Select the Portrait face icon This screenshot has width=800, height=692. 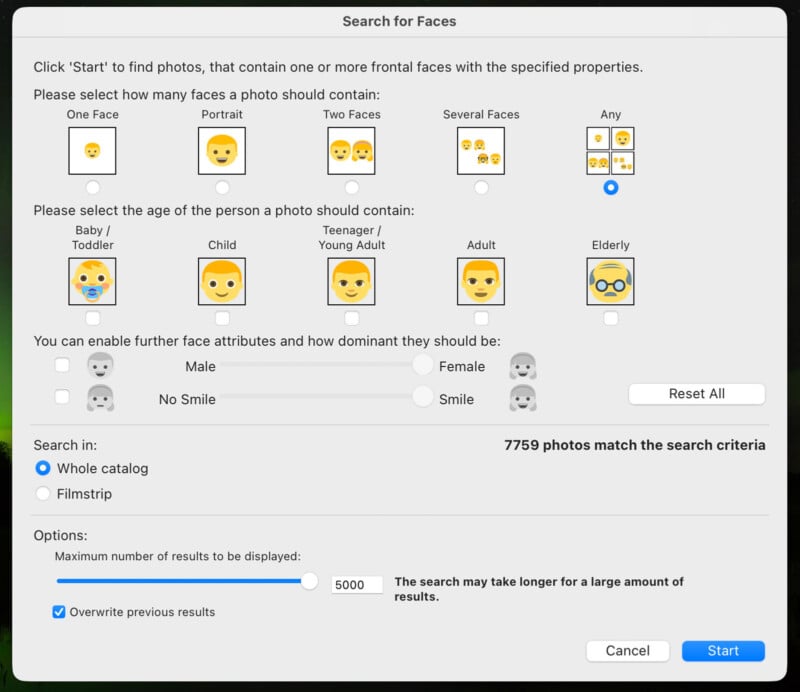click(x=222, y=150)
